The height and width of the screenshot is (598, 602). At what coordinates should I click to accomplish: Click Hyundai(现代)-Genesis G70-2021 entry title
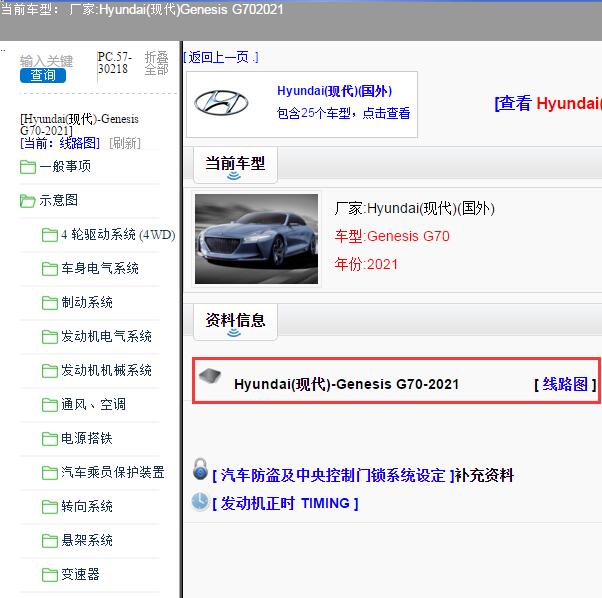point(346,384)
